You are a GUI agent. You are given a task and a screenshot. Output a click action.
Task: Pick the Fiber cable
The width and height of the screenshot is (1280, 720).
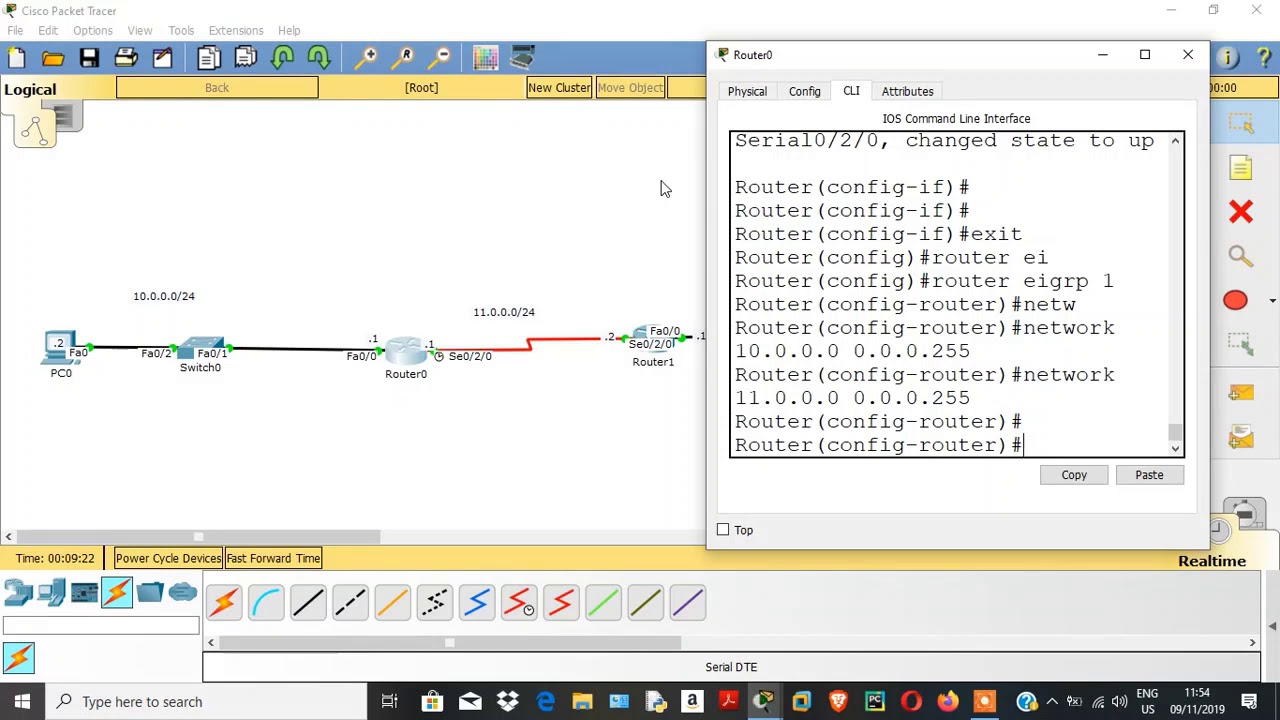(392, 602)
